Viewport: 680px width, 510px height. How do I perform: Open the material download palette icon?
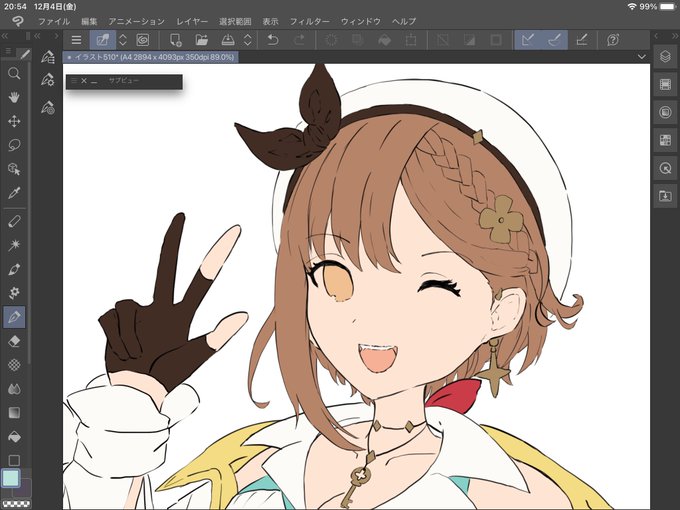coord(665,196)
